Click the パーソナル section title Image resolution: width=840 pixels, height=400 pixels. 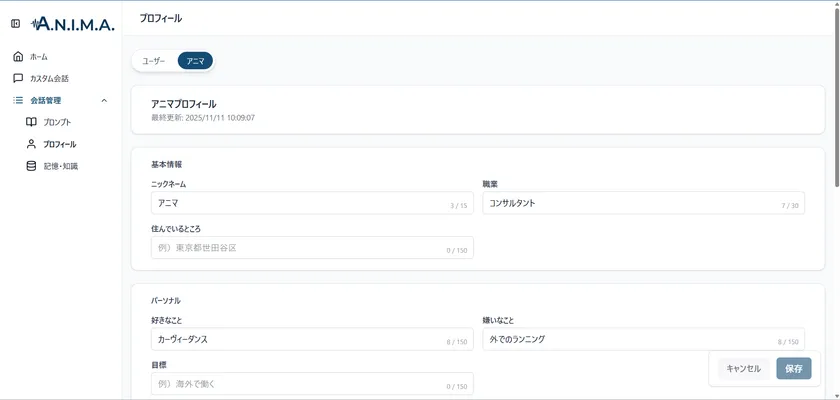coord(166,300)
